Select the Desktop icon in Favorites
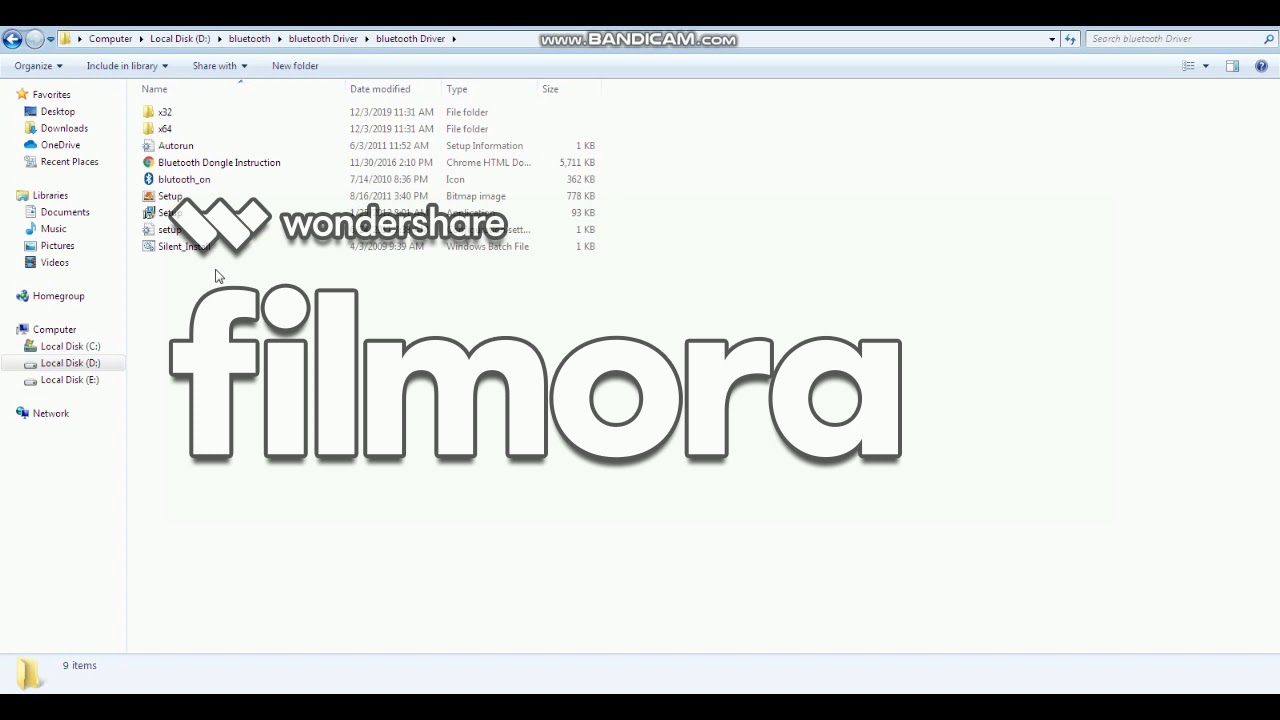Image resolution: width=1280 pixels, height=720 pixels. click(x=30, y=112)
